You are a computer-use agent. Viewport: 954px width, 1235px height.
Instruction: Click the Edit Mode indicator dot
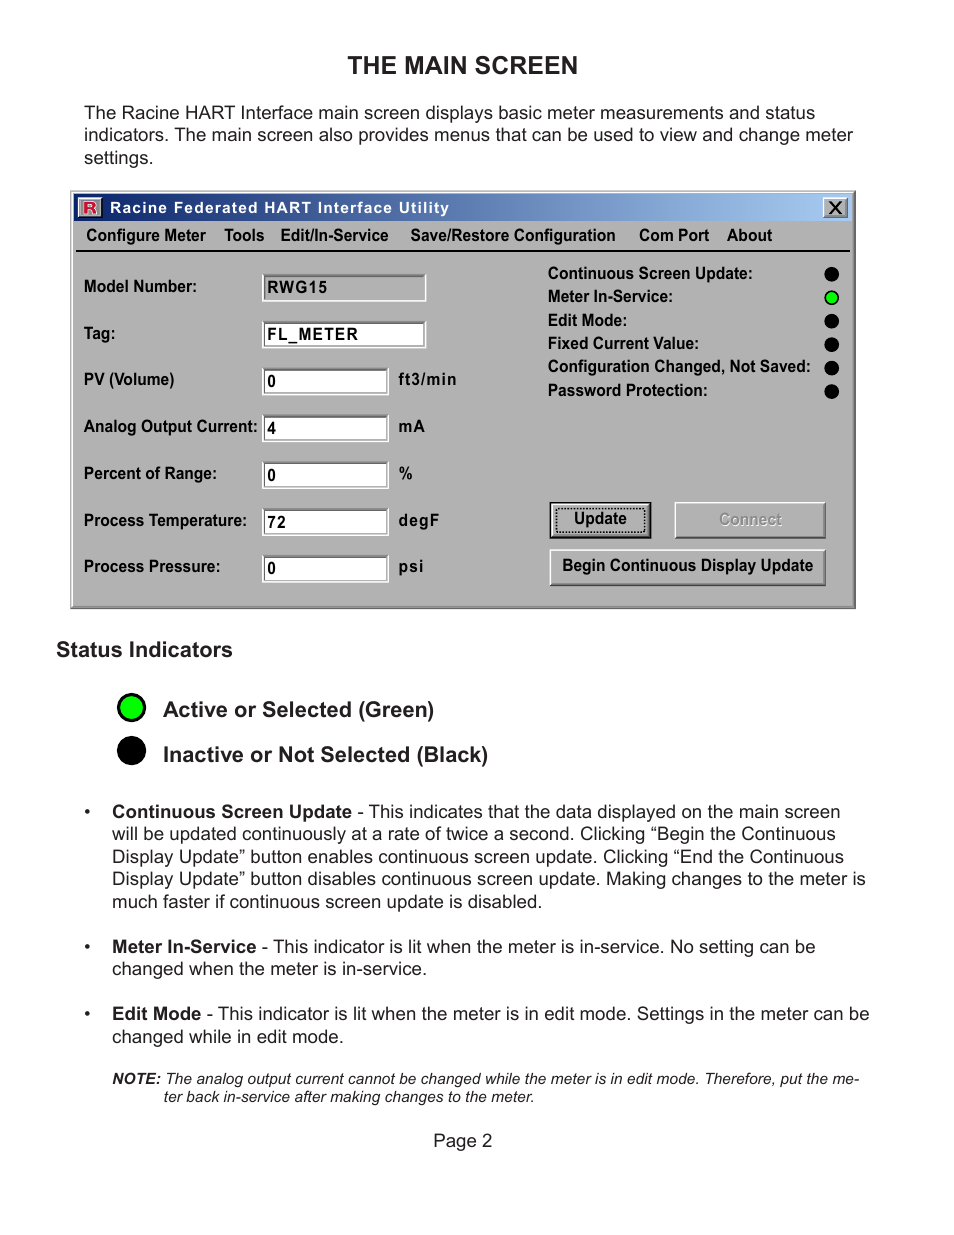point(831,321)
